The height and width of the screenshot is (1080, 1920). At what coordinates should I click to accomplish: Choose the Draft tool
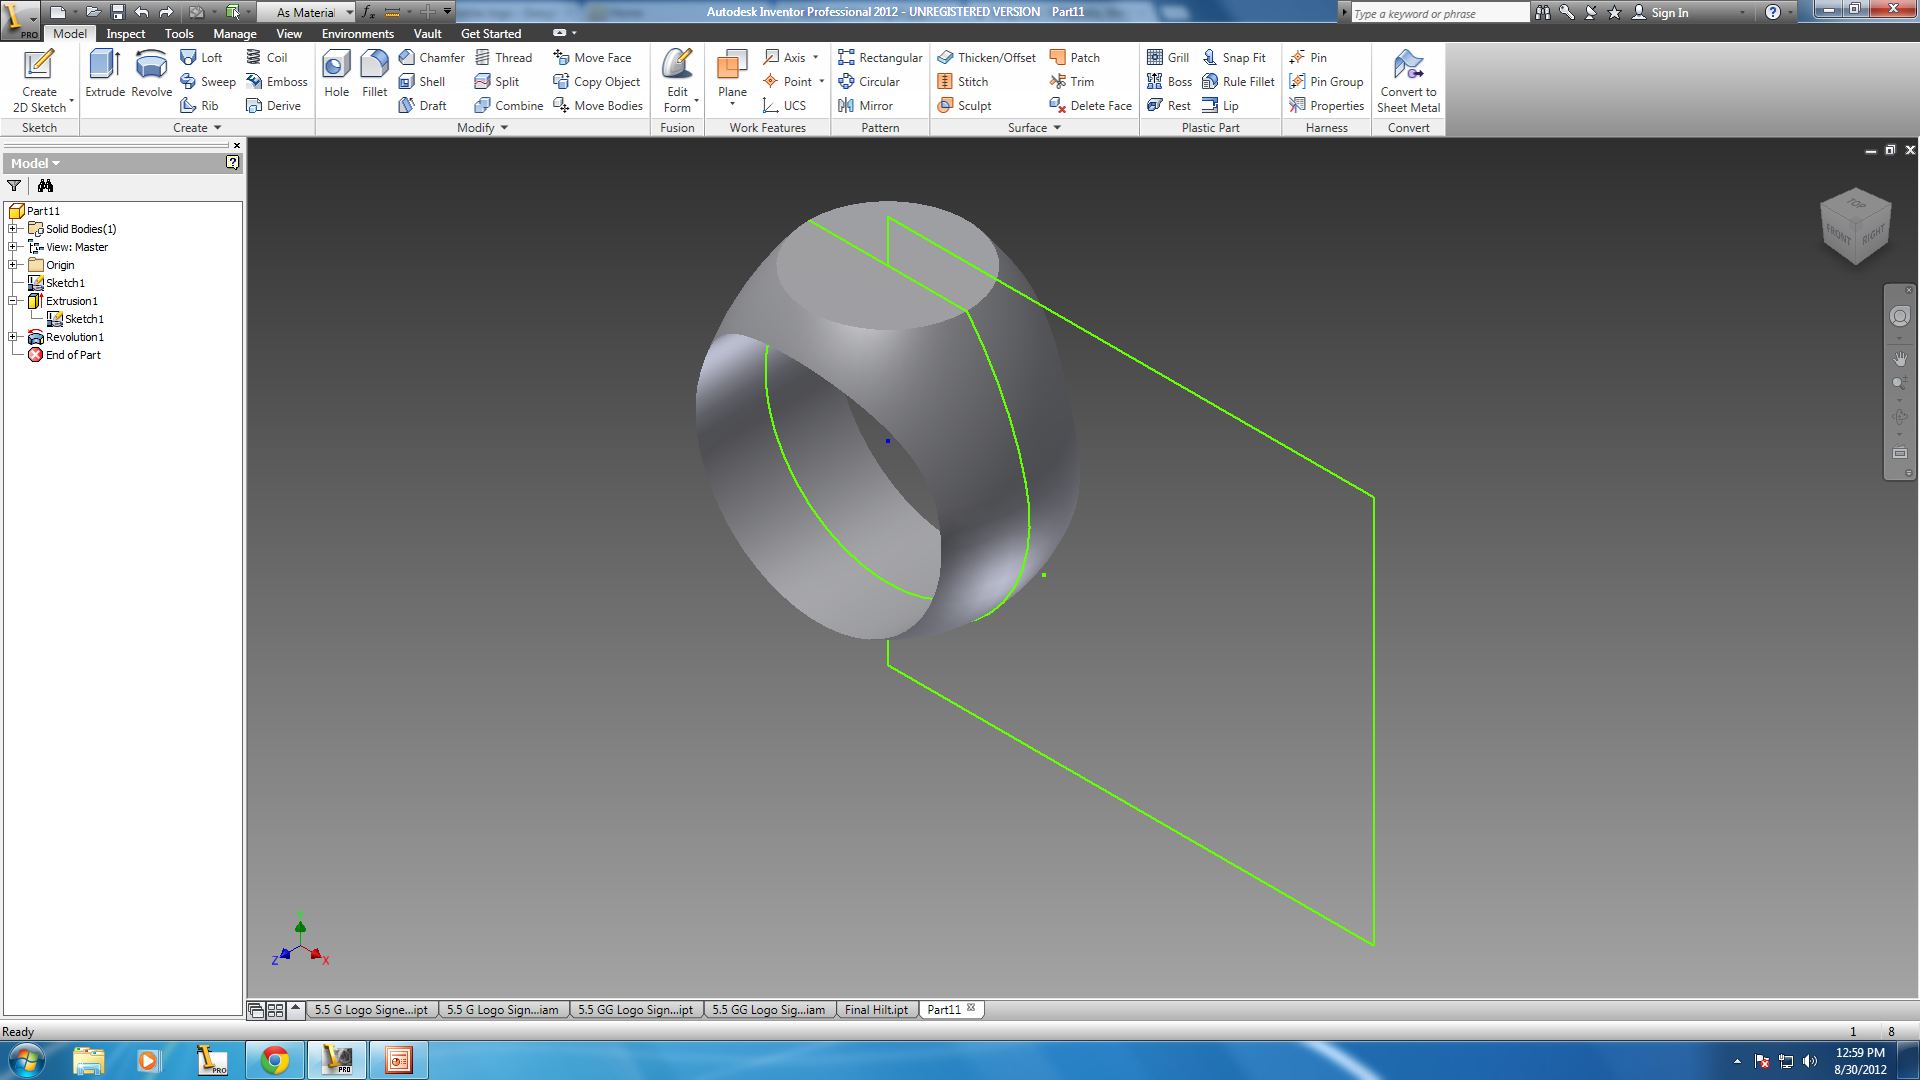pyautogui.click(x=422, y=106)
